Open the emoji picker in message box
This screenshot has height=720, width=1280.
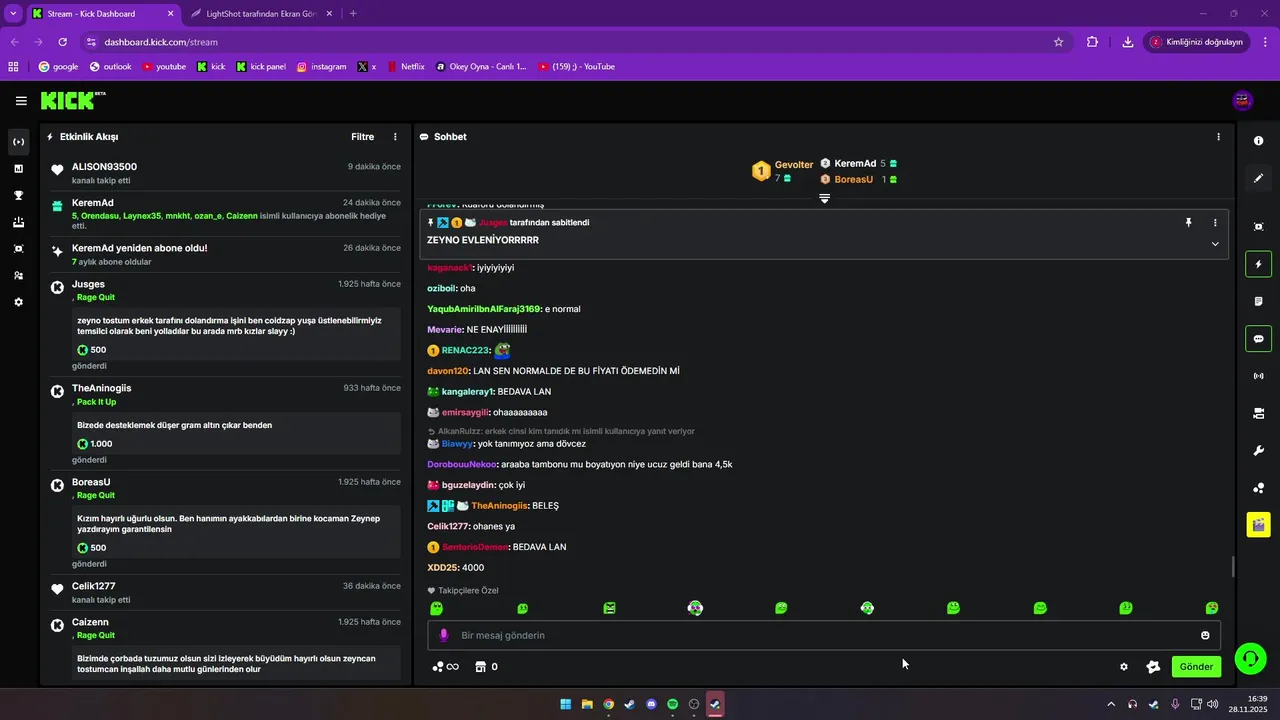(1205, 636)
